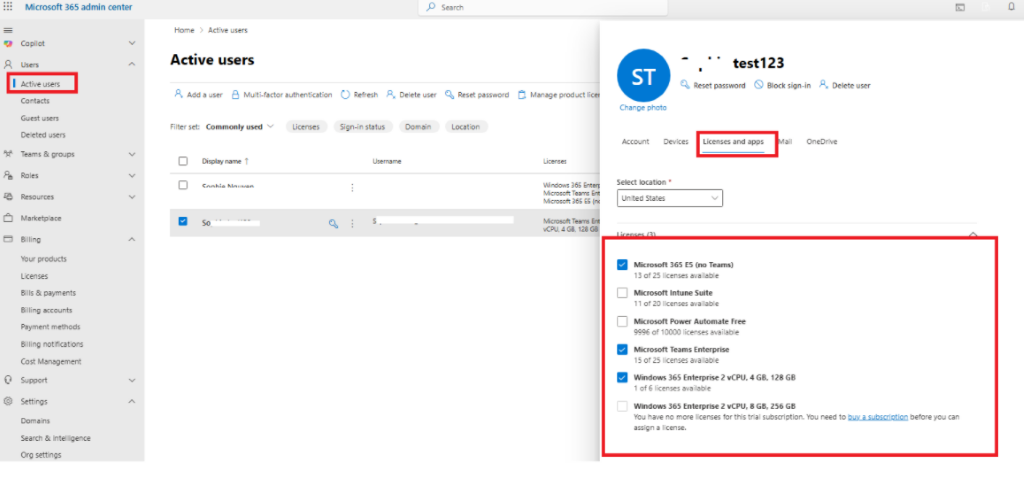The image size is (1024, 487).
Task: Sort by Display name column header
Action: 225,161
